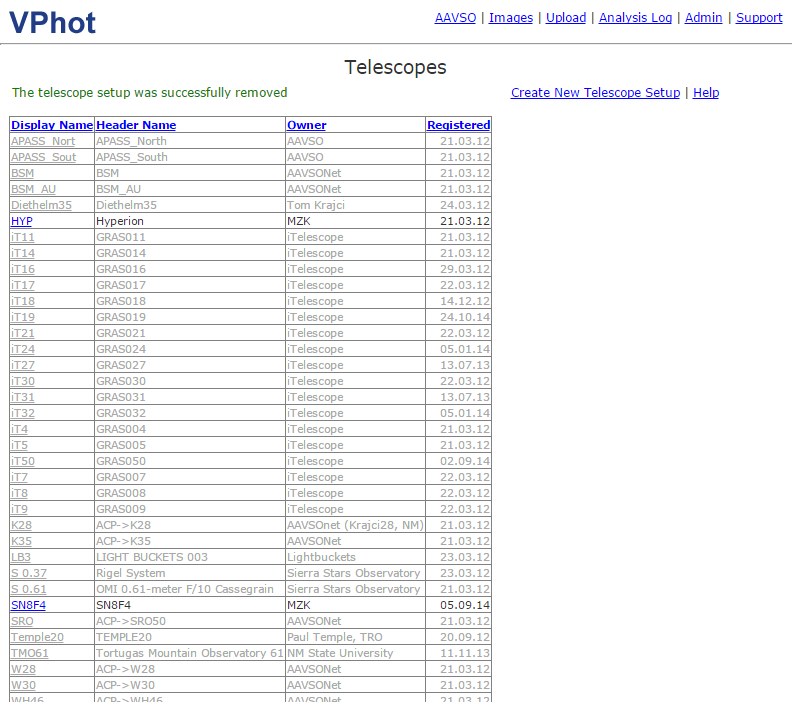Image resolution: width=795 pixels, height=702 pixels.
Task: Click the VPhot logo title
Action: [52, 22]
